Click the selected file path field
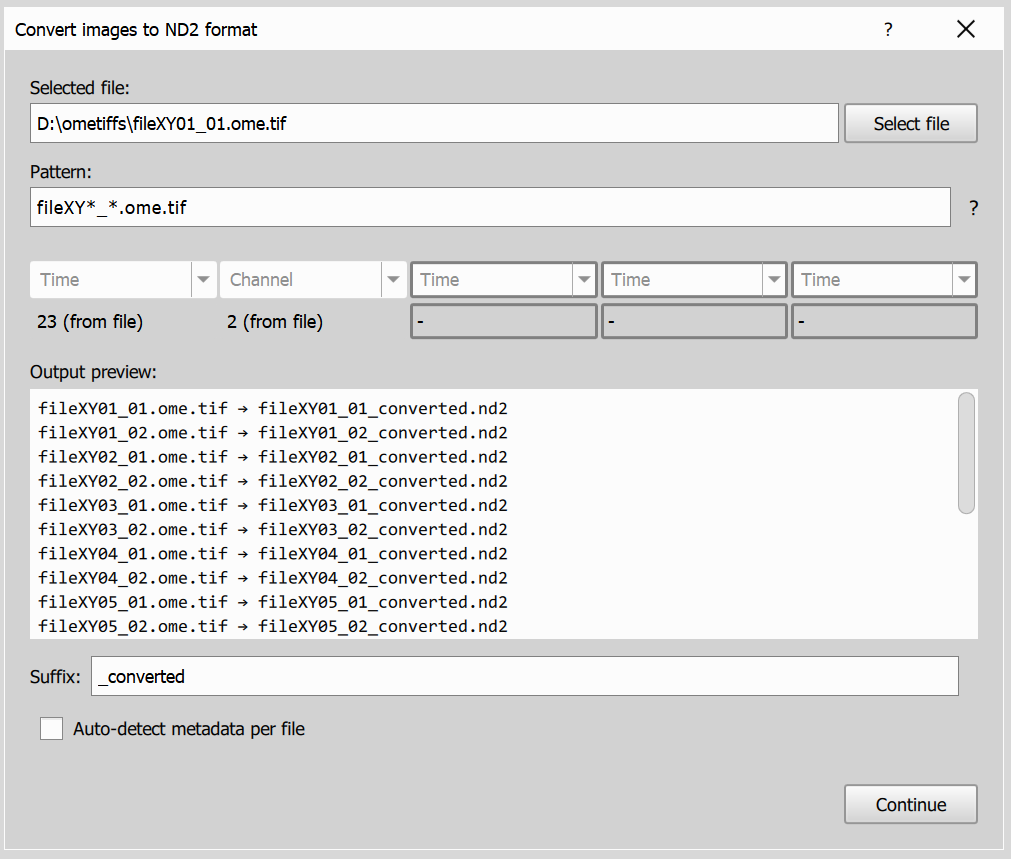This screenshot has height=859, width=1011. coord(434,123)
